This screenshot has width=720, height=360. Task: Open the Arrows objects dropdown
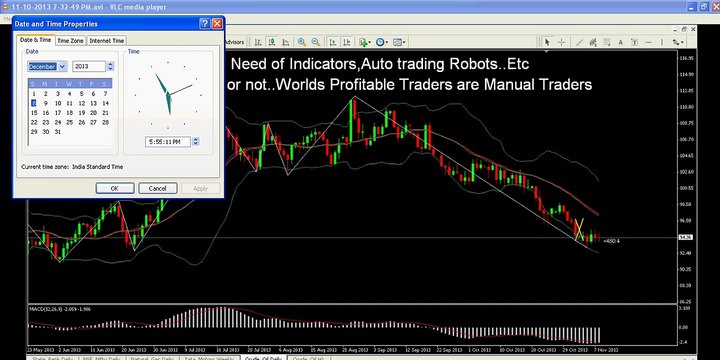point(678,42)
